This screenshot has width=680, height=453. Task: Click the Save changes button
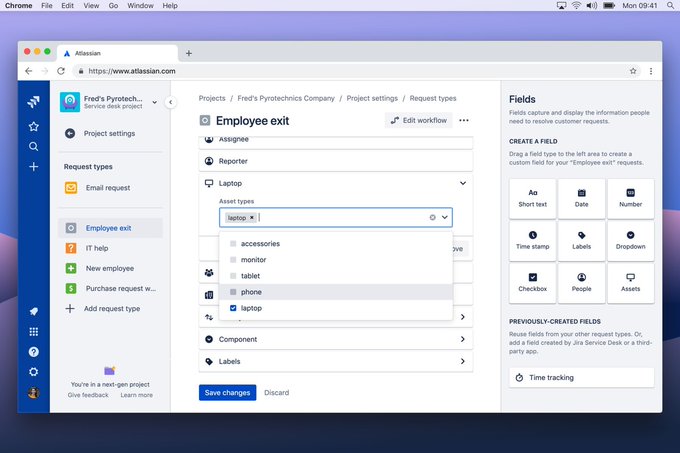227,392
